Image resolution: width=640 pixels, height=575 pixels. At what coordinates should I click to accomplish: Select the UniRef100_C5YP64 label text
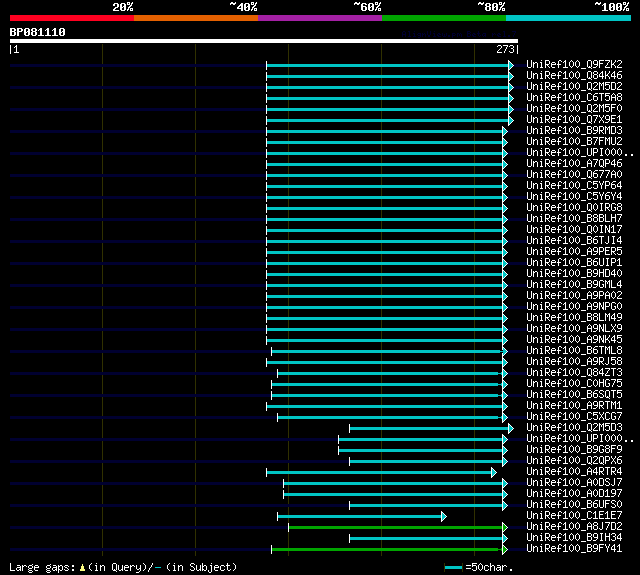click(574, 186)
